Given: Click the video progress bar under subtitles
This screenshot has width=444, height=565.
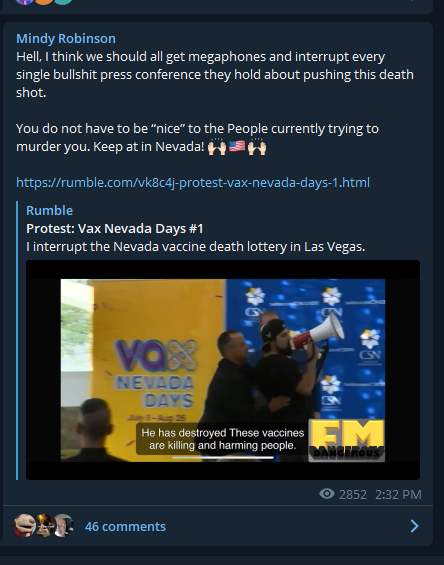Looking at the screenshot, I should tap(223, 458).
